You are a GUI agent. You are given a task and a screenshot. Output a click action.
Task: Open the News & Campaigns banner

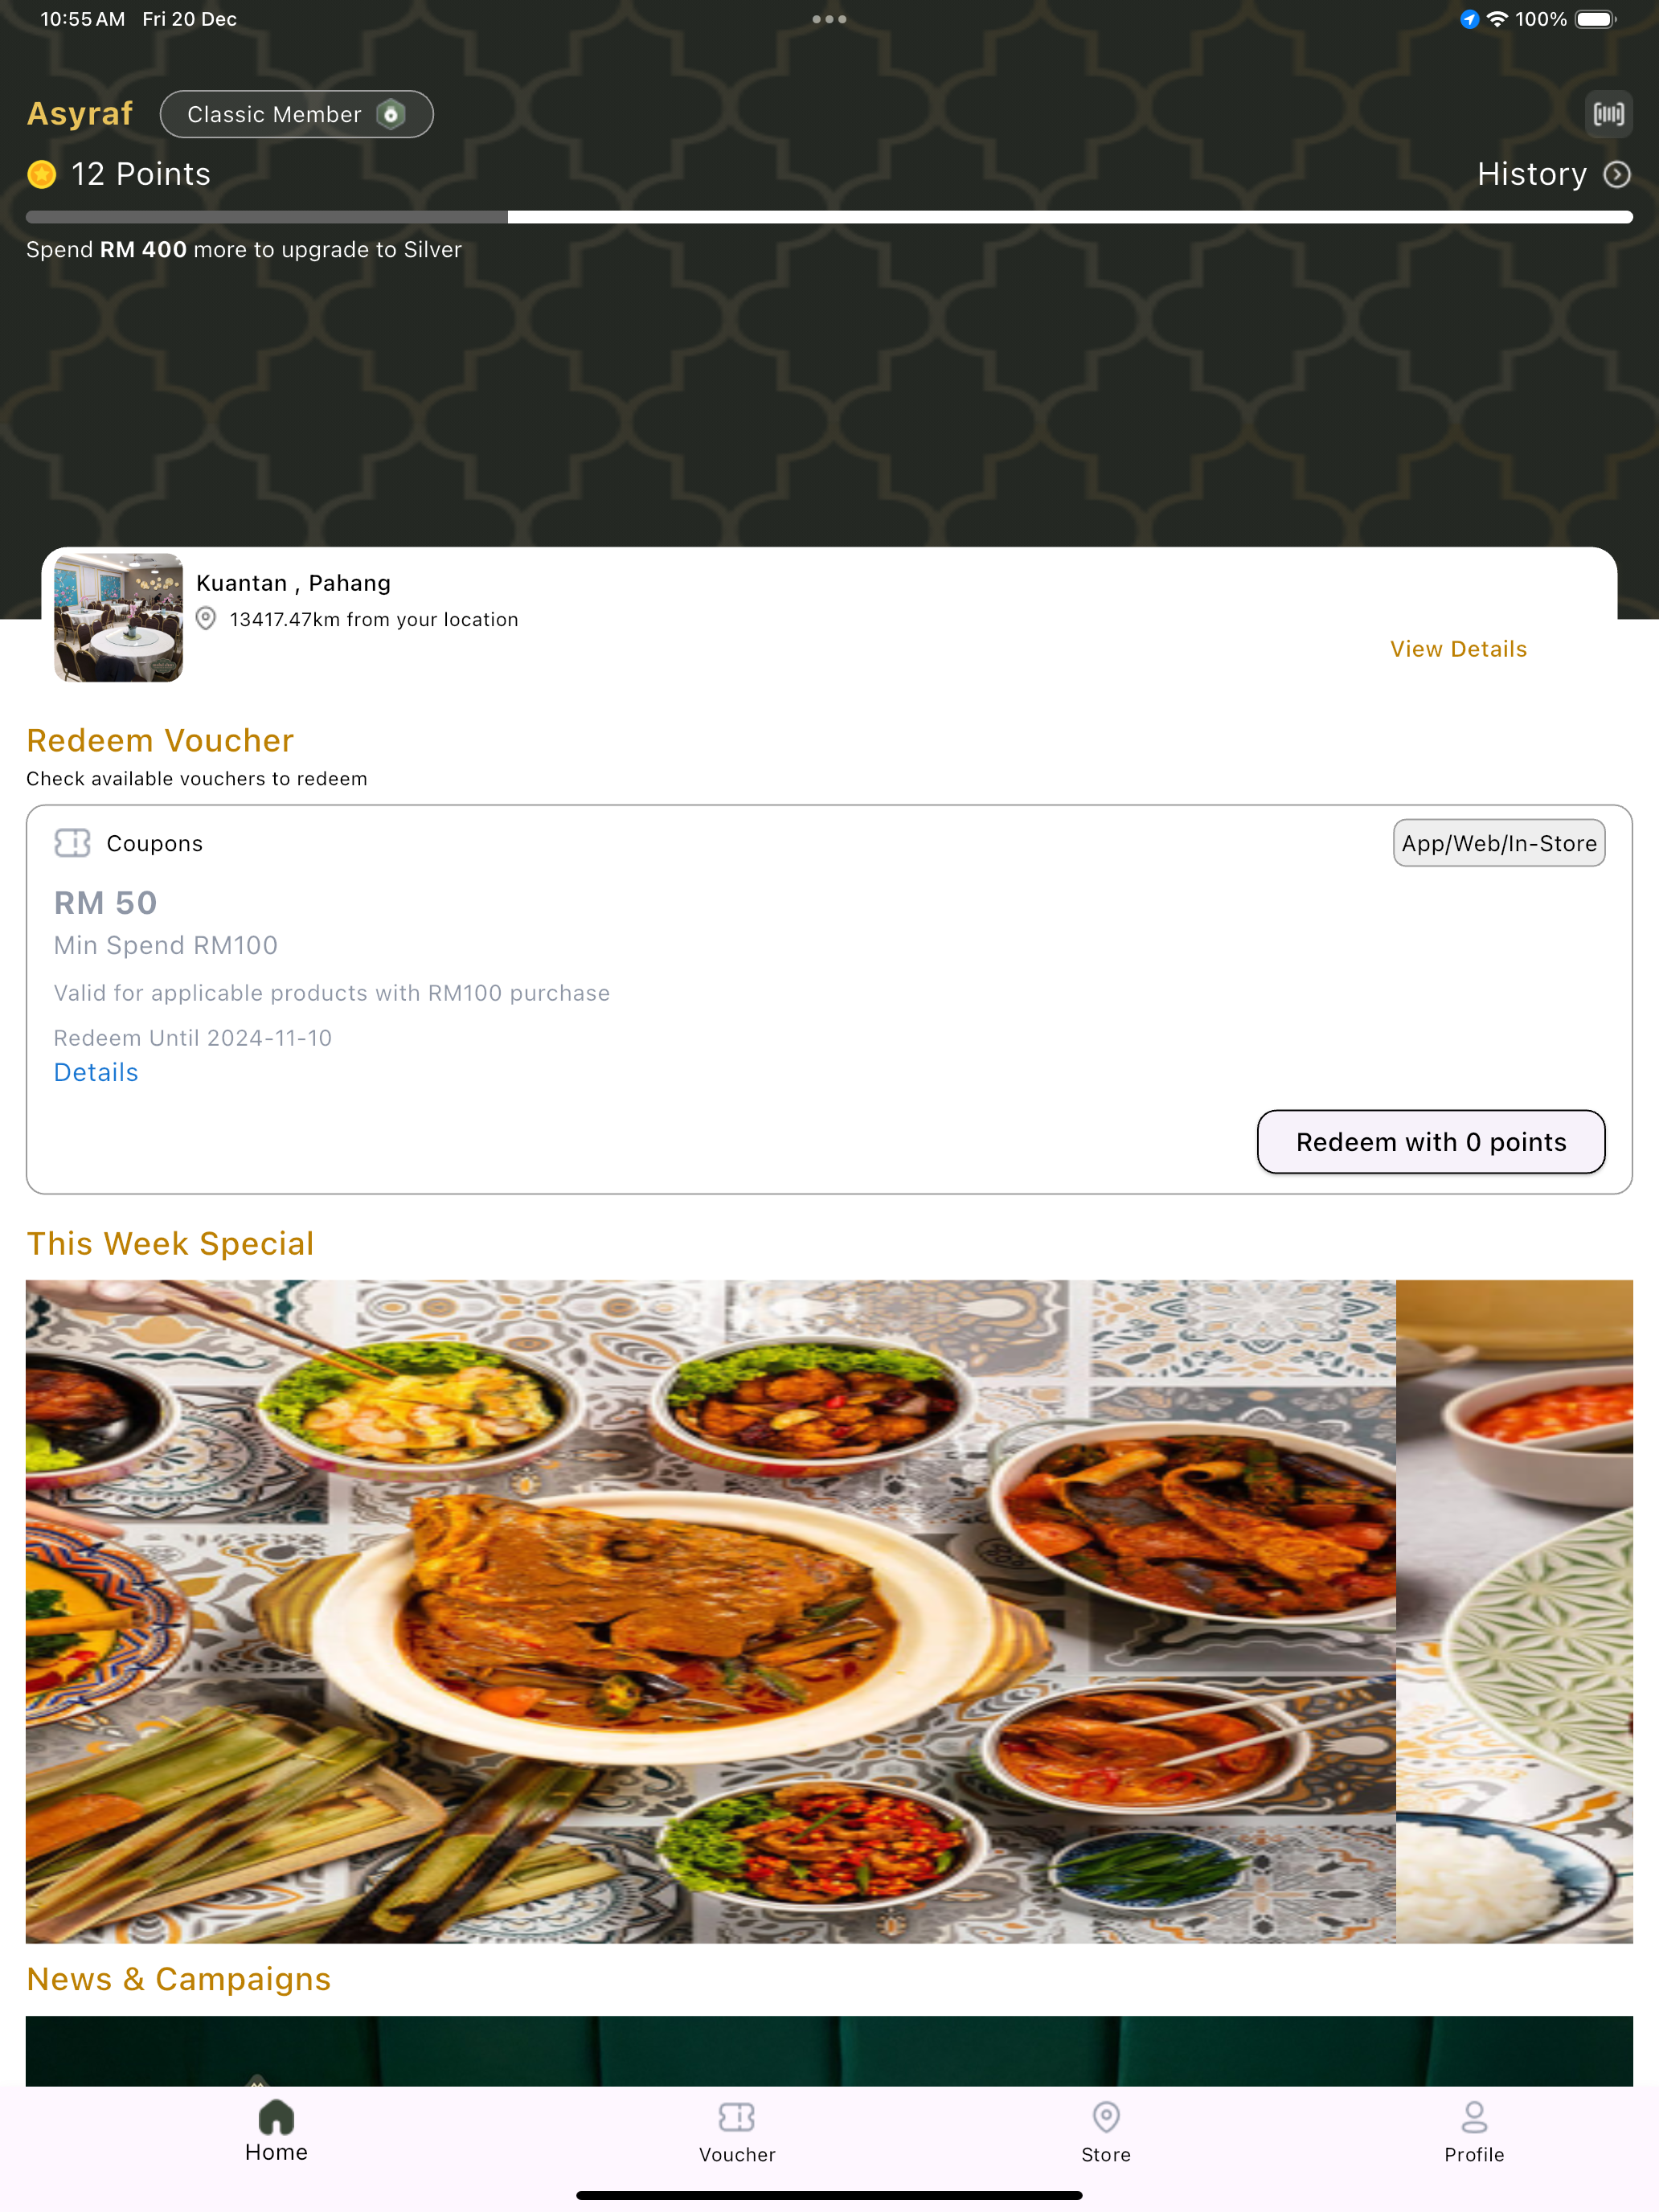coord(829,2050)
